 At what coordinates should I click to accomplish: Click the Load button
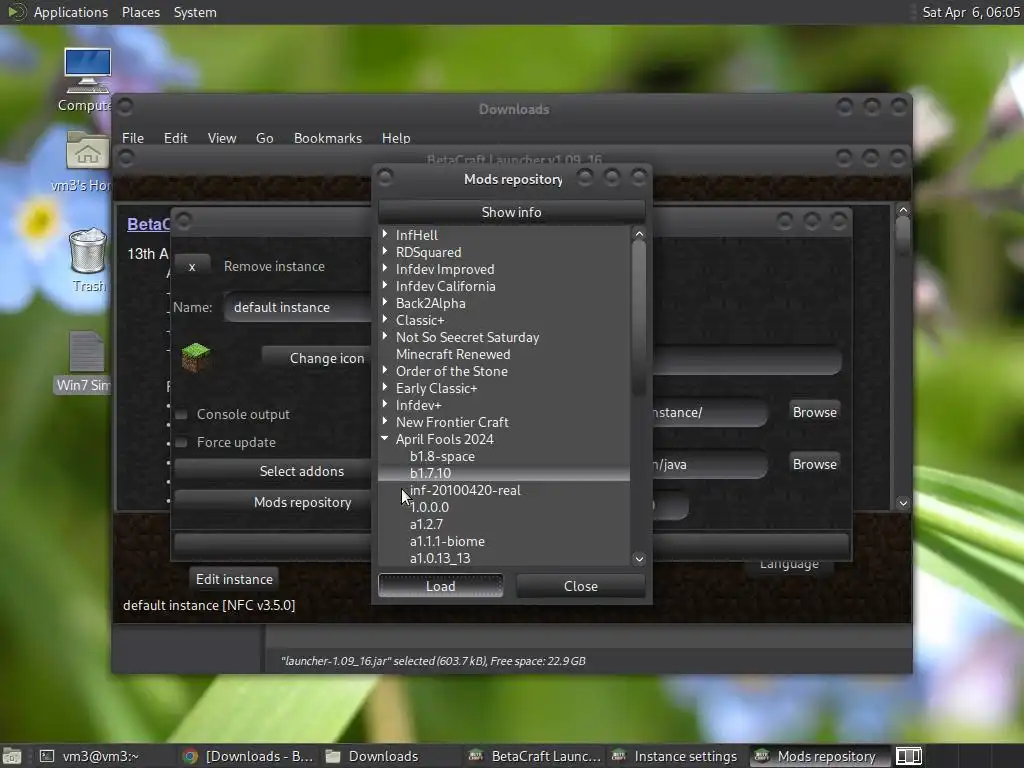[x=440, y=586]
